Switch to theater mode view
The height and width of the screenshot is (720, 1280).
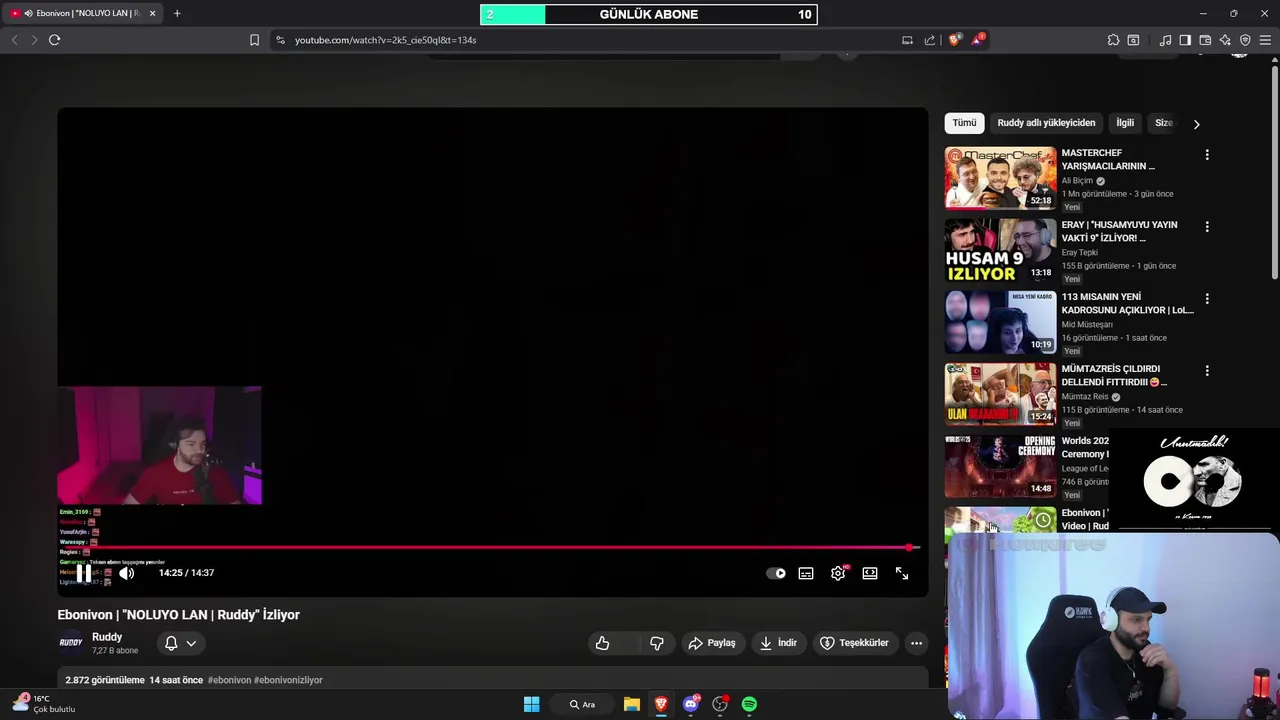pos(870,573)
